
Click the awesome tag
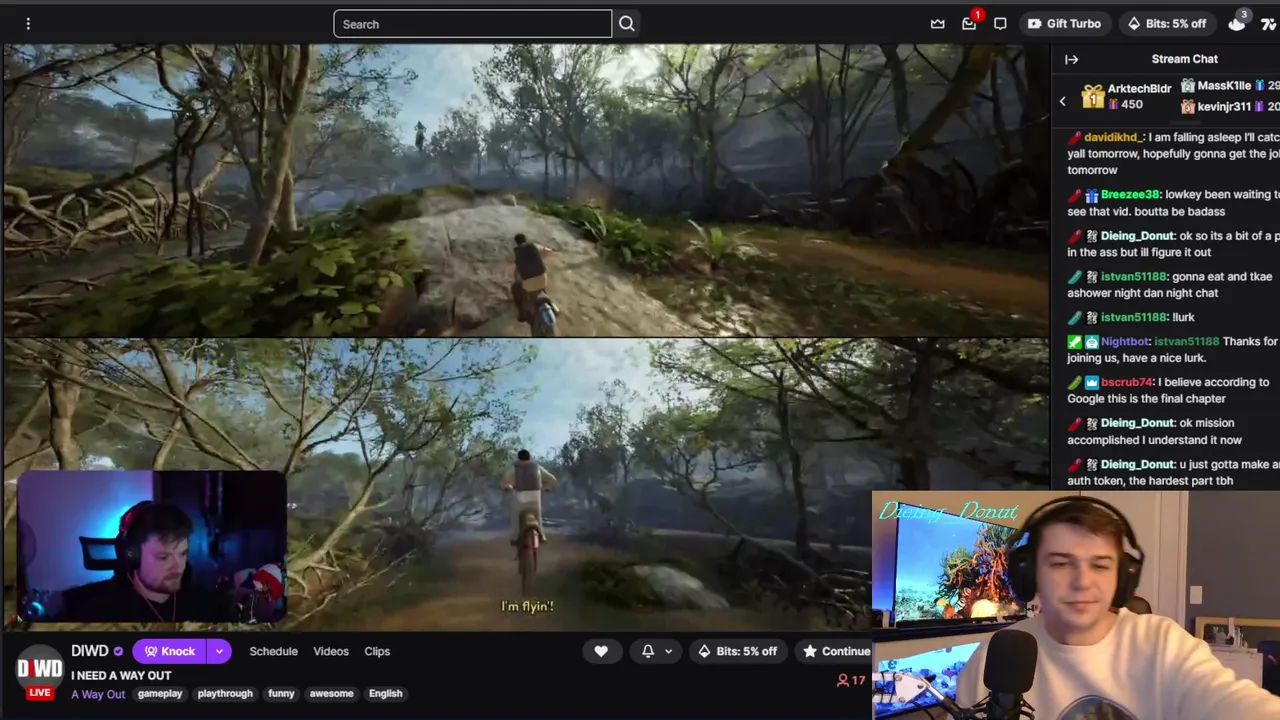[x=332, y=693]
